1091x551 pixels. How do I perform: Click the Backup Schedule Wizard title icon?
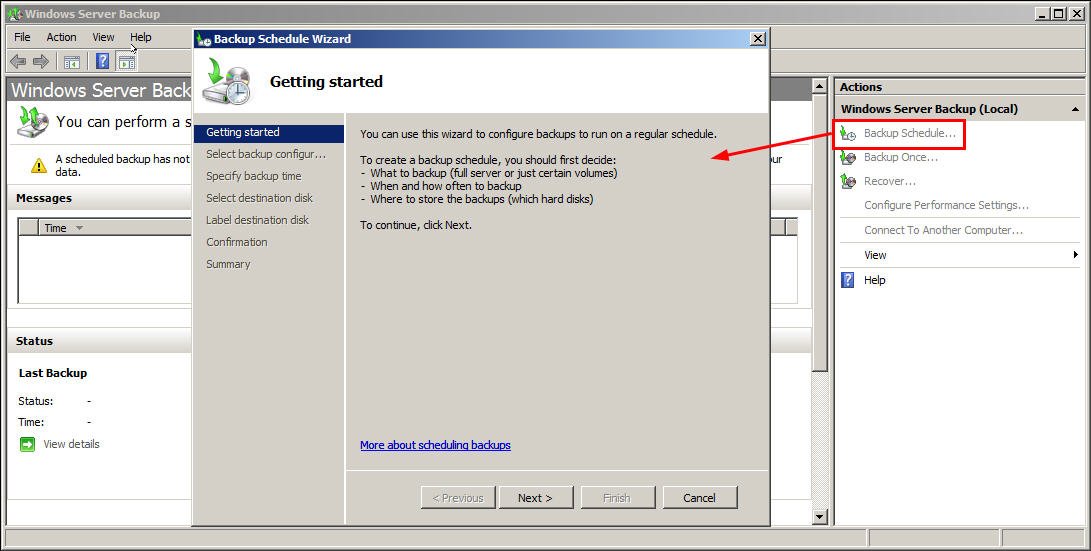pos(204,39)
